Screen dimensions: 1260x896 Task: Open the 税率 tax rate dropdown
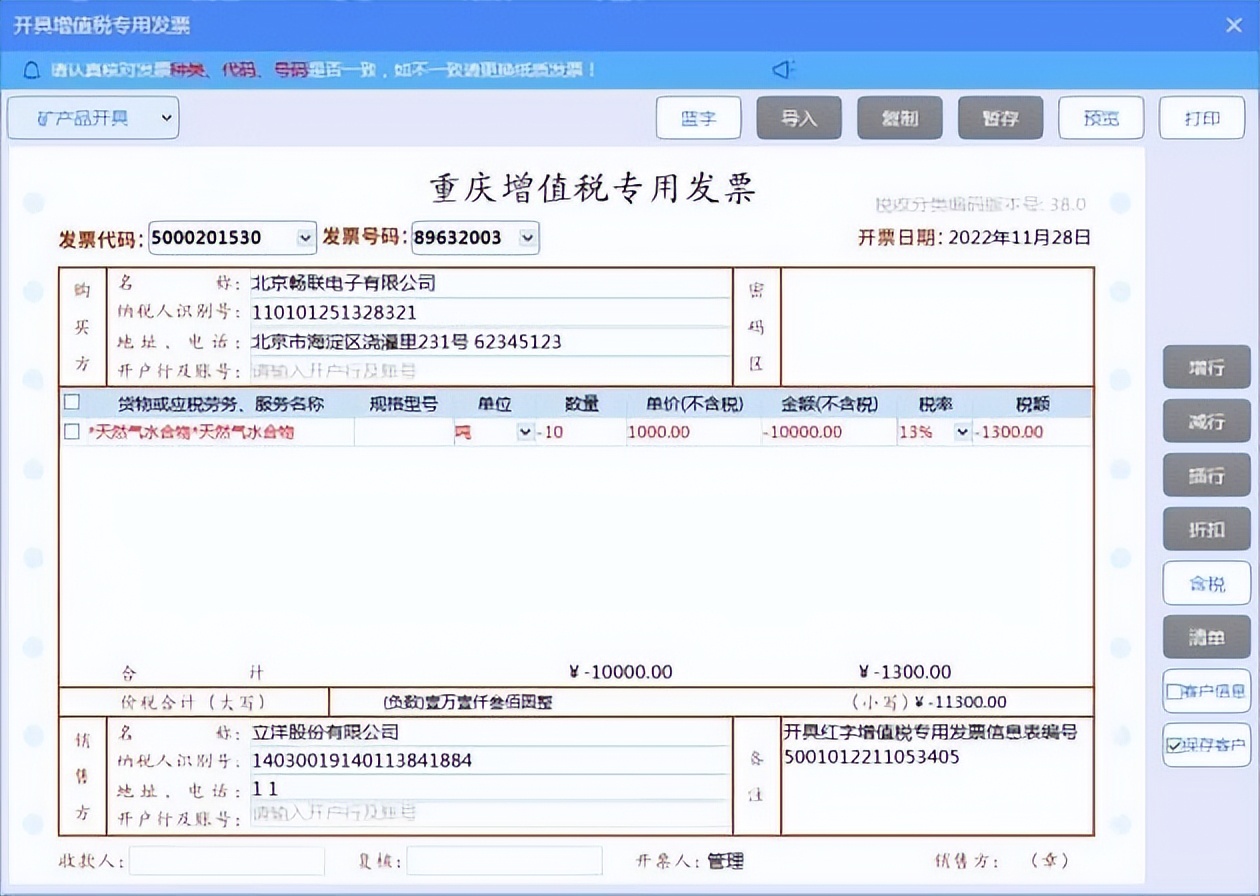coord(964,431)
